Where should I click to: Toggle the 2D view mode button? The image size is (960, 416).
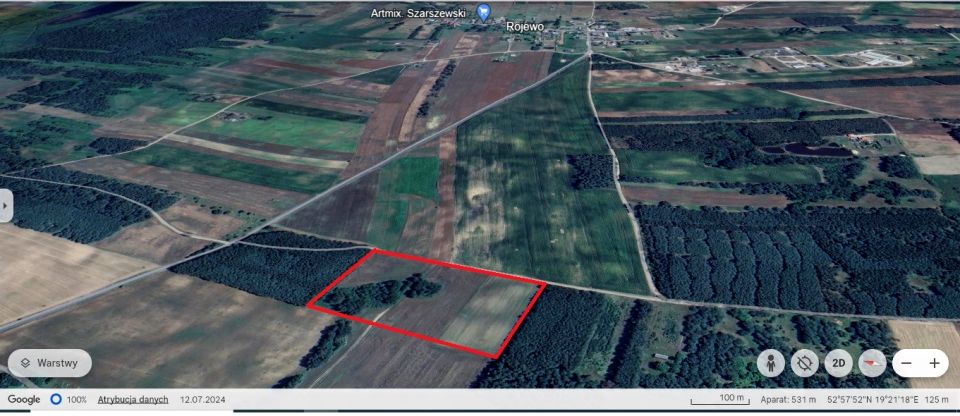pyautogui.click(x=838, y=363)
